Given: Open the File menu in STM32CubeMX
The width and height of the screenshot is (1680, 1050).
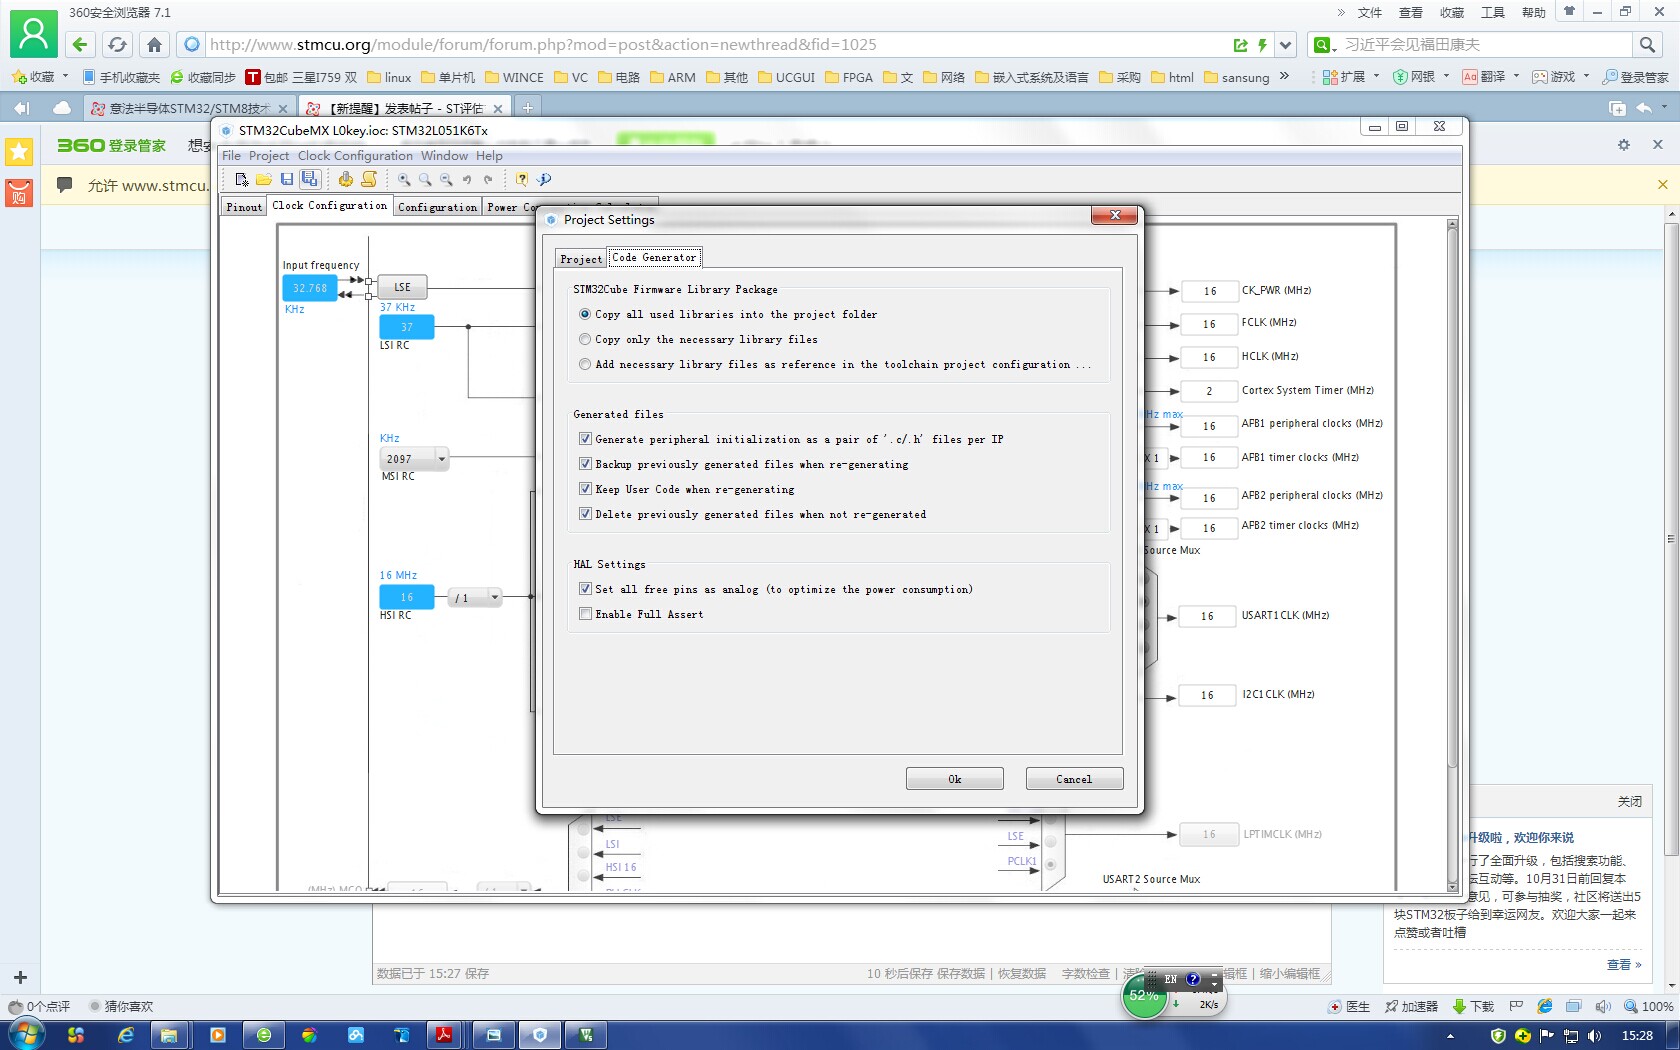Looking at the screenshot, I should (231, 156).
